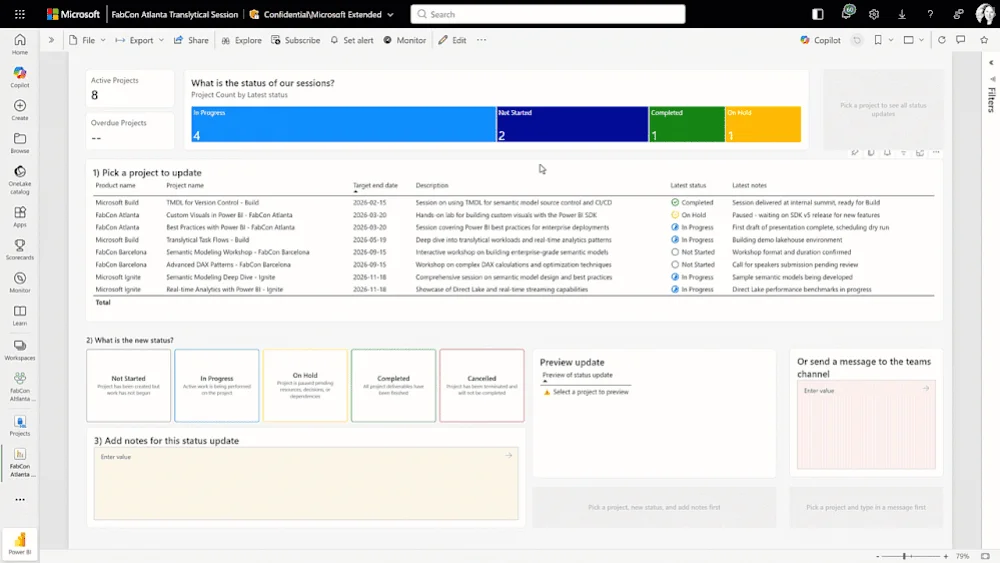Open the File menu dropdown
This screenshot has height=563, width=1000.
(88, 40)
